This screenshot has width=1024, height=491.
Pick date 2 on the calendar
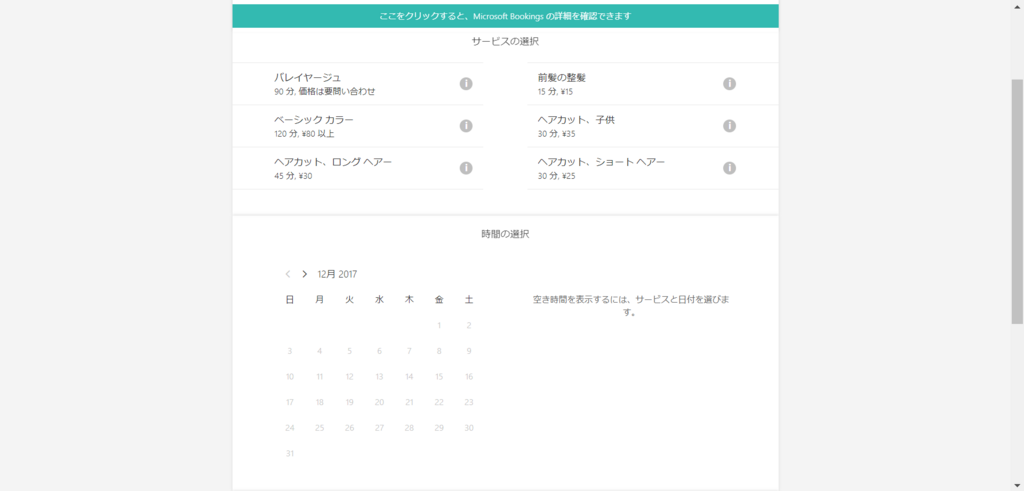[x=469, y=325]
